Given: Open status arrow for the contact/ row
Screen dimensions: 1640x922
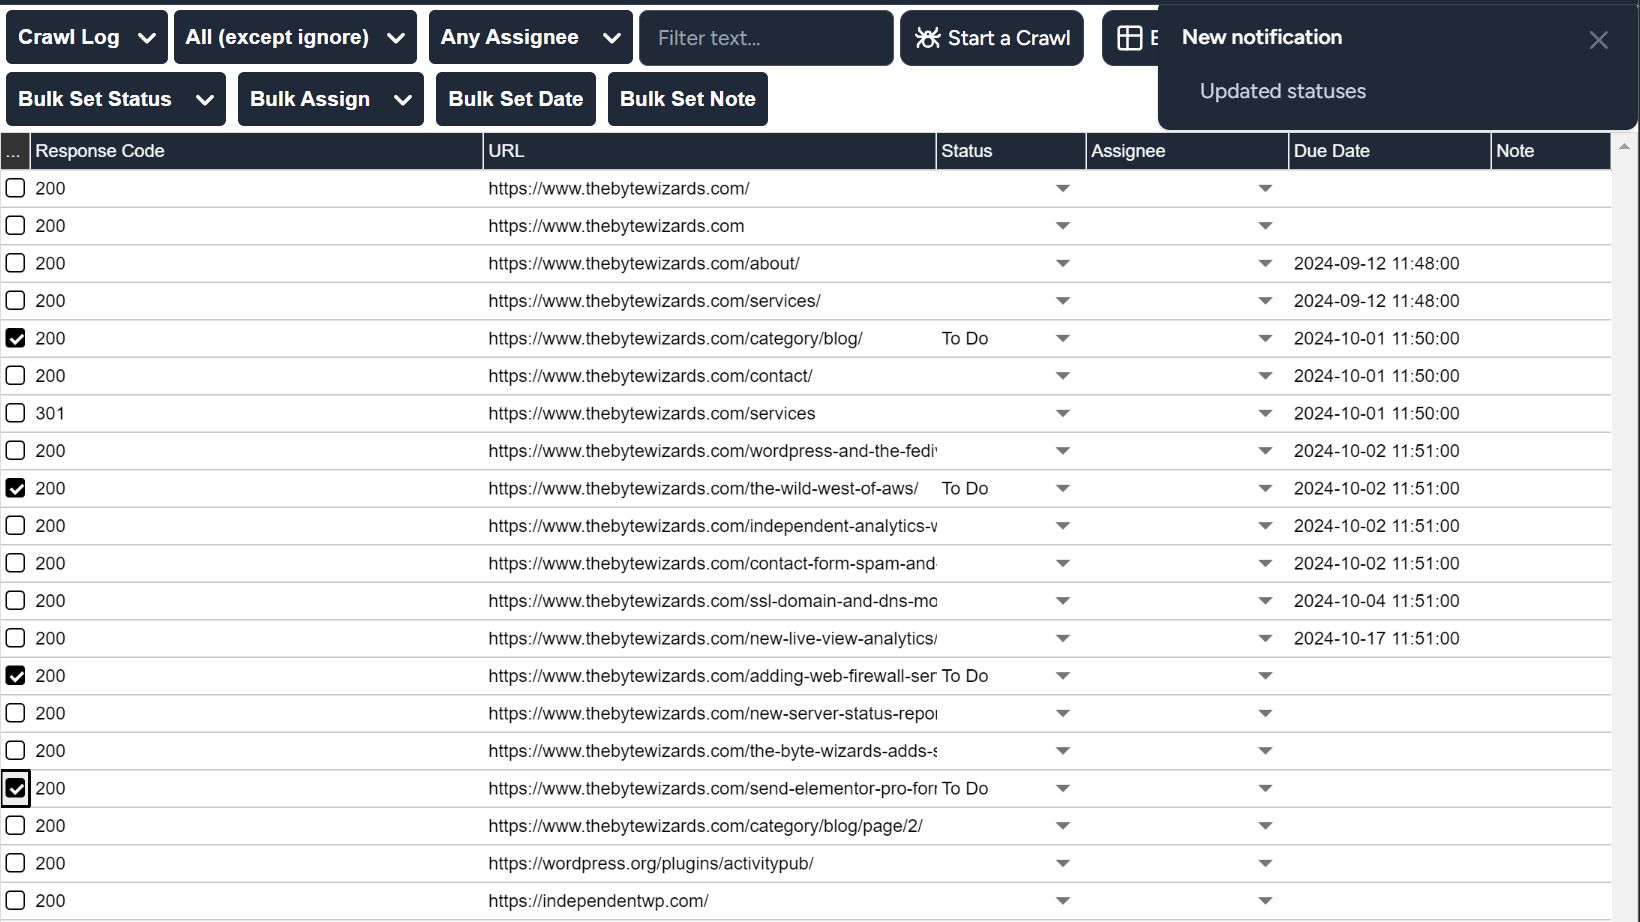Looking at the screenshot, I should tap(1062, 376).
